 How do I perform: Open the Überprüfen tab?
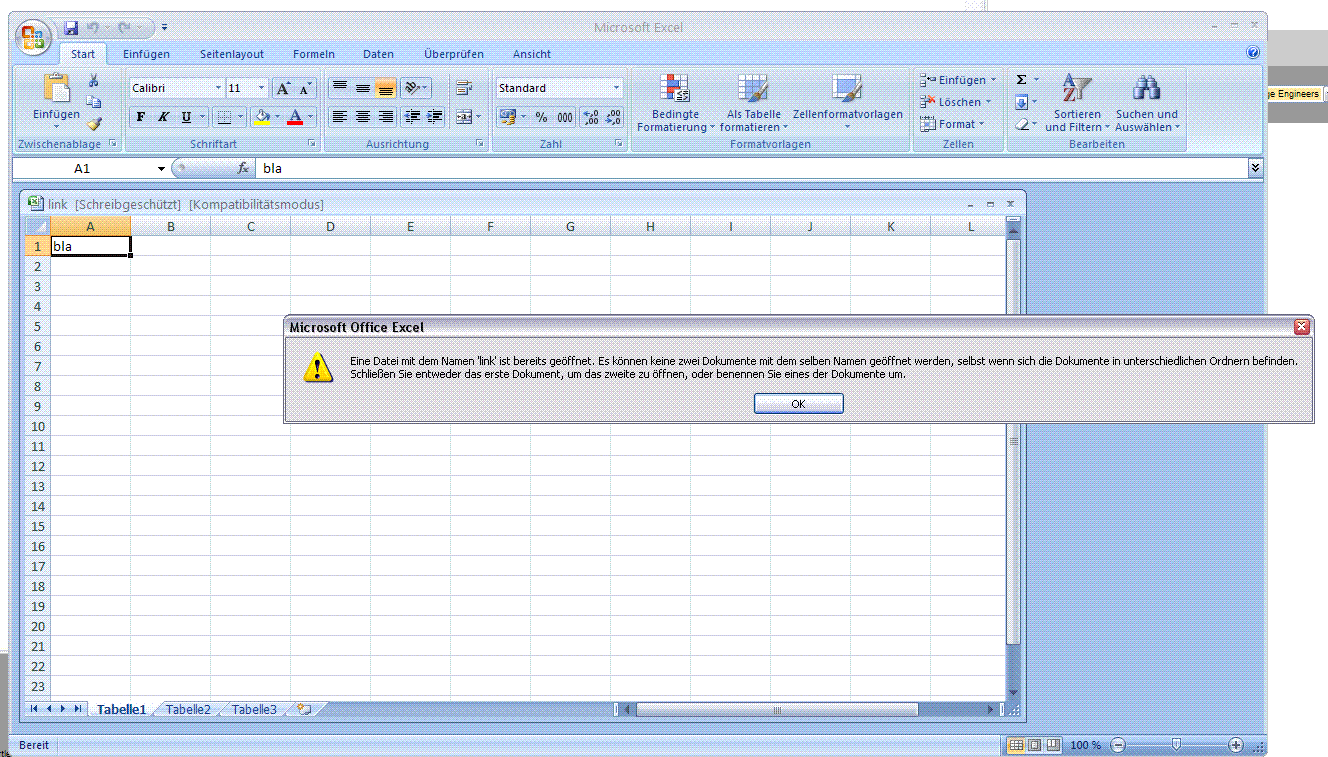(454, 54)
